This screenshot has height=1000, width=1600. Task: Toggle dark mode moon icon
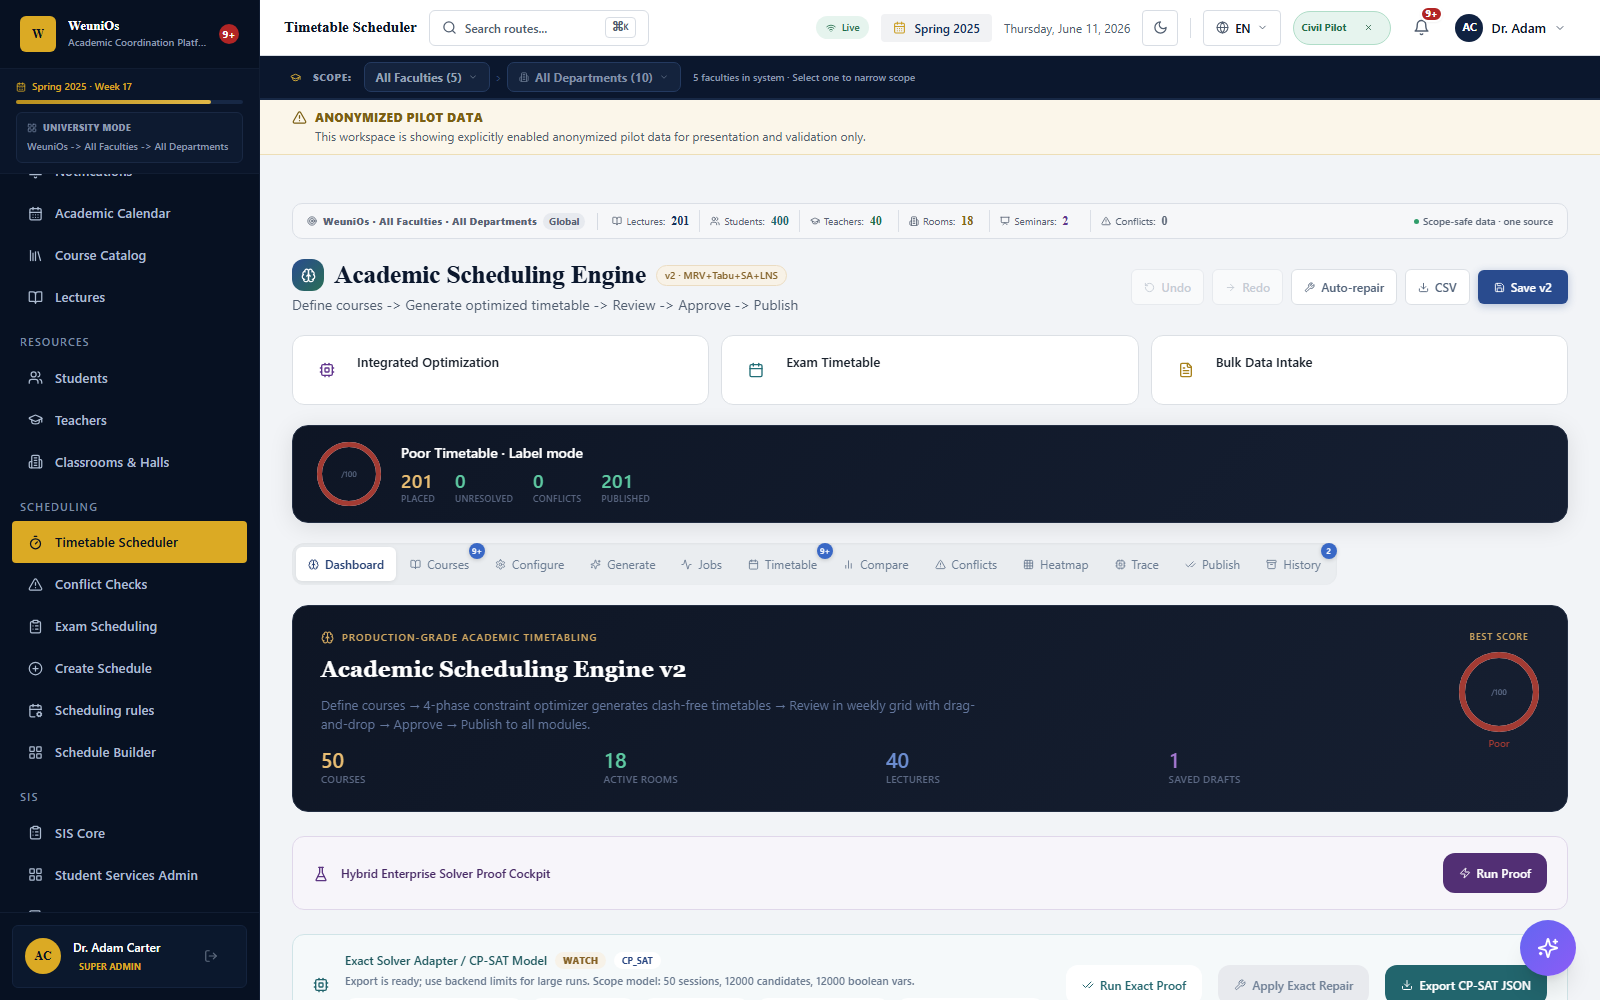pyautogui.click(x=1160, y=28)
